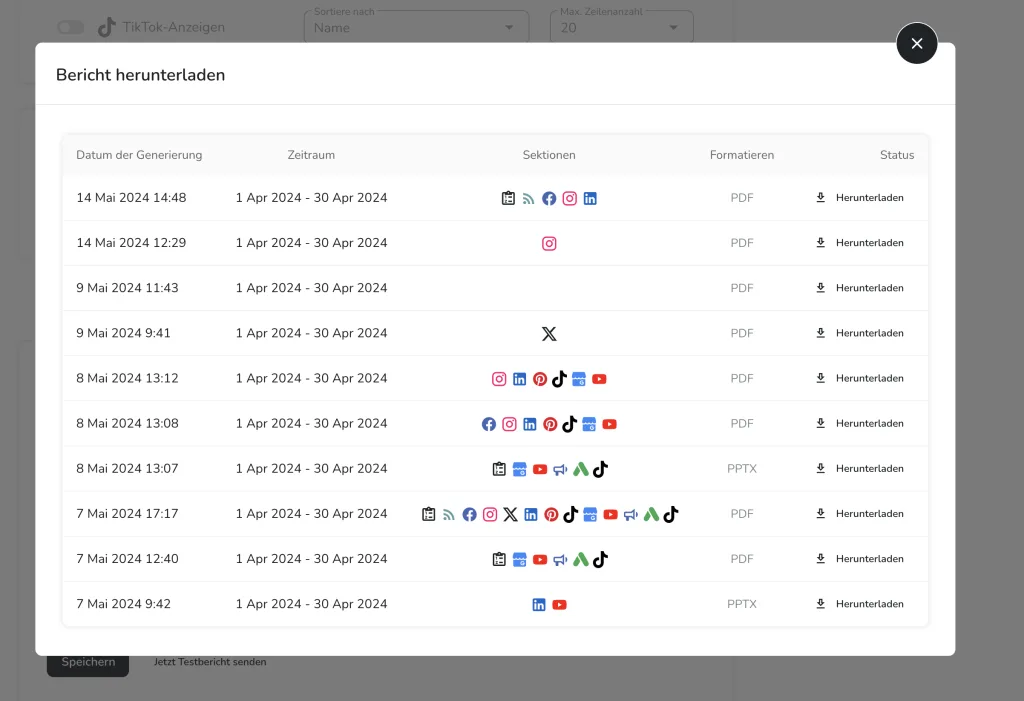Viewport: 1024px width, 701px height.
Task: Click the X icon in 7 Mai 17:17 row
Action: click(x=511, y=514)
